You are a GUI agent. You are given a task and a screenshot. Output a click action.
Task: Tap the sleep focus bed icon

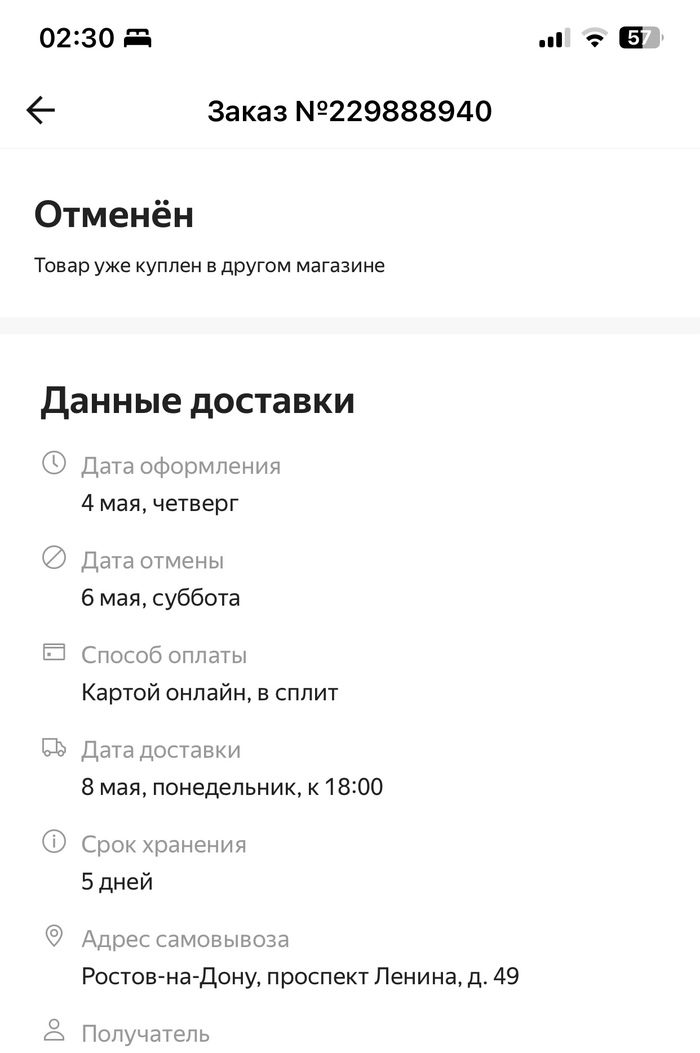click(x=137, y=39)
